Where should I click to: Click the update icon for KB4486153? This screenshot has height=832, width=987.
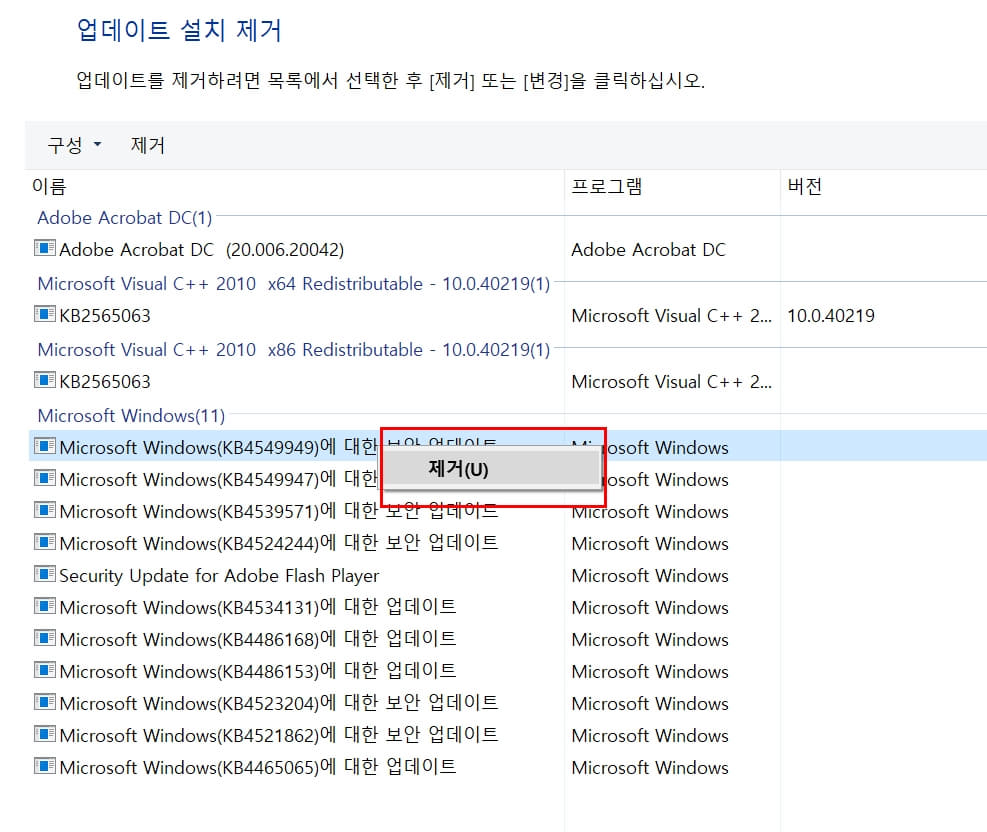pos(45,672)
